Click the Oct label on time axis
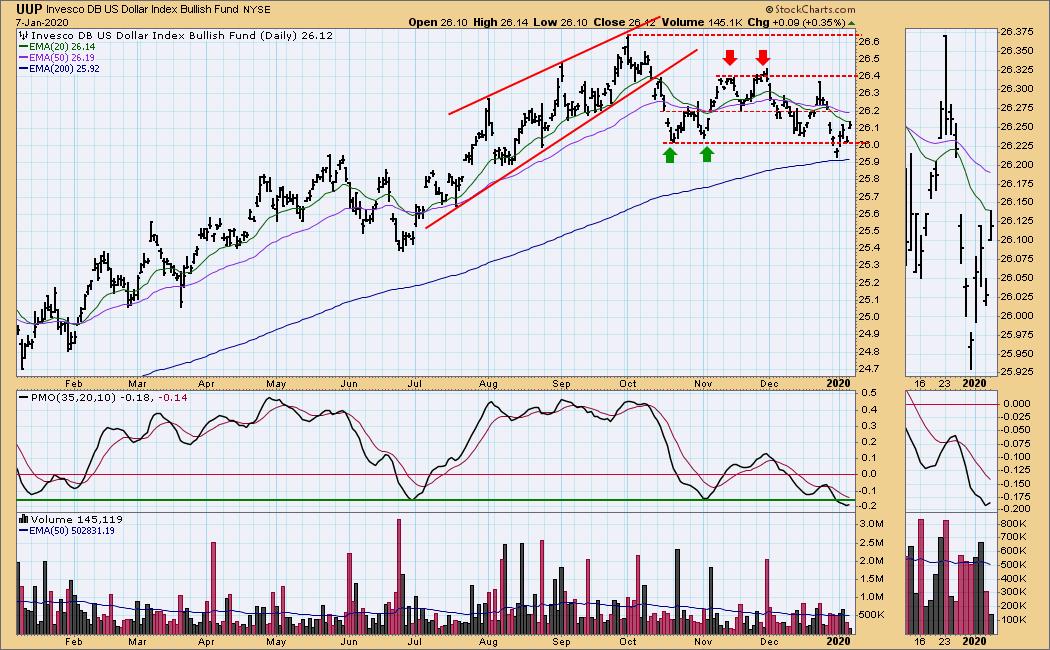The image size is (1050, 650). coord(628,382)
